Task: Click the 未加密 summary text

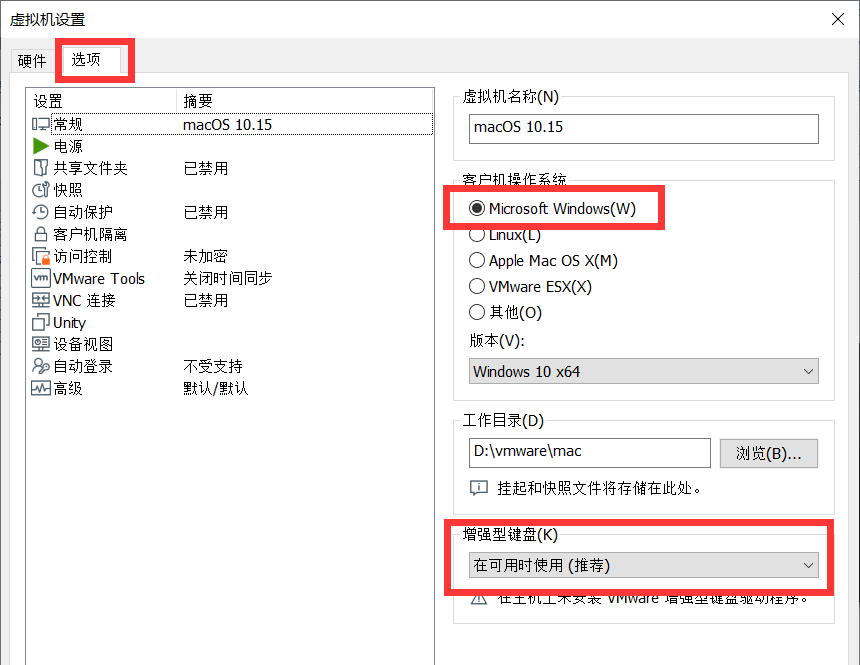Action: (x=205, y=256)
